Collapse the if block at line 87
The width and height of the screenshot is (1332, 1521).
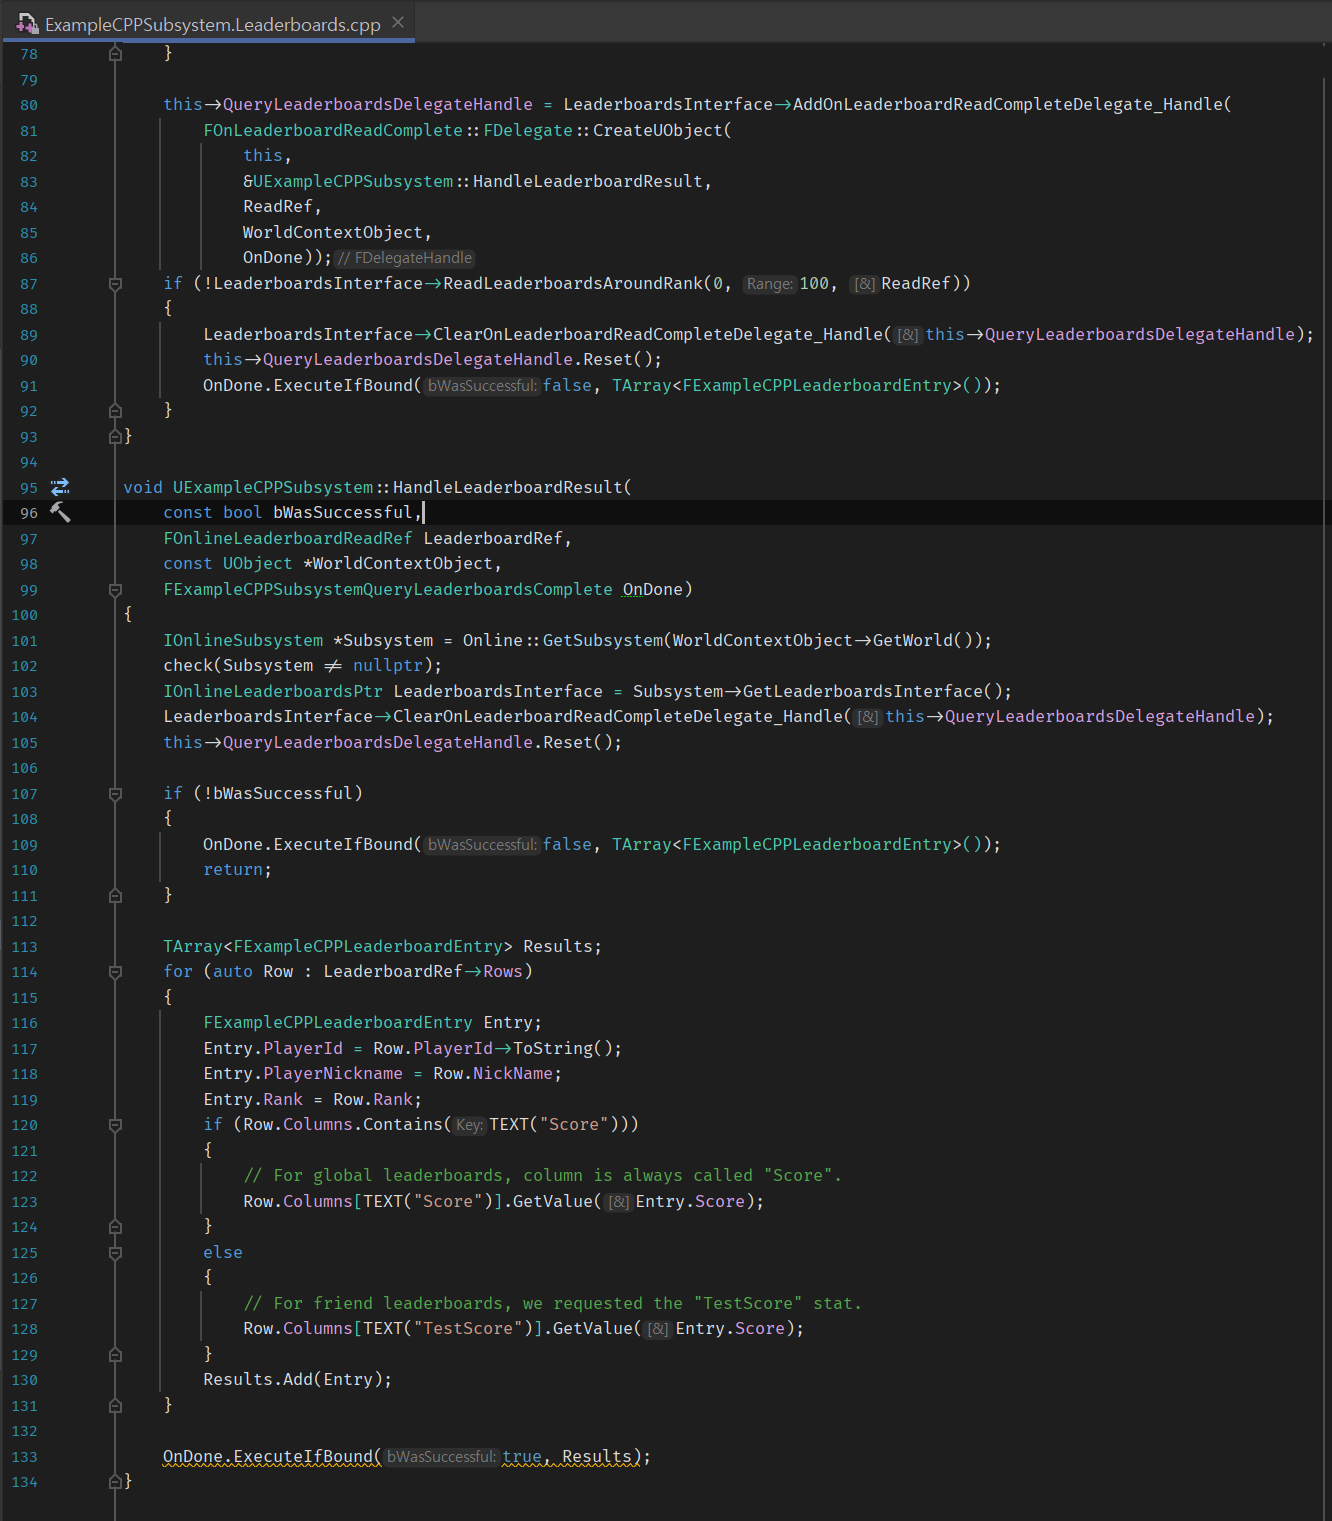click(x=115, y=284)
